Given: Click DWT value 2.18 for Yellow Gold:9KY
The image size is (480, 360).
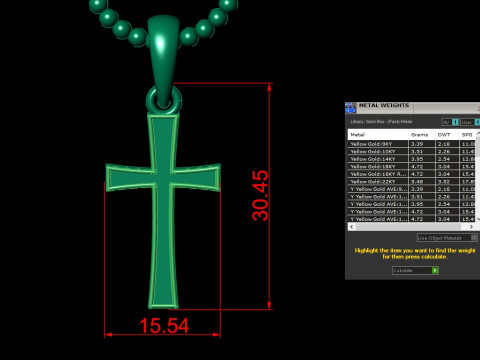Looking at the screenshot, I should click(444, 144).
